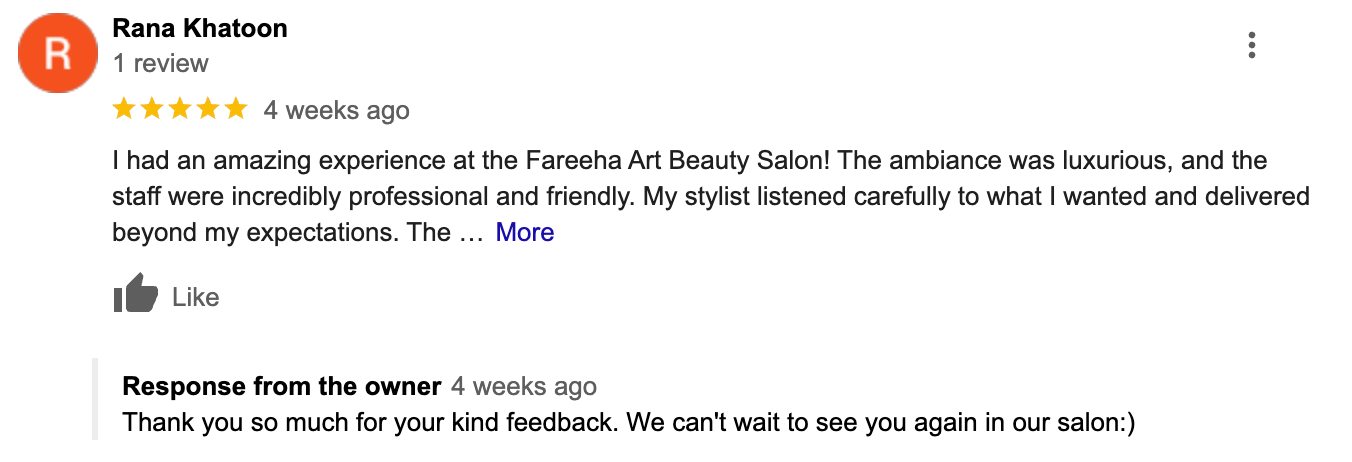Click the third yellow rating star

pos(180,109)
